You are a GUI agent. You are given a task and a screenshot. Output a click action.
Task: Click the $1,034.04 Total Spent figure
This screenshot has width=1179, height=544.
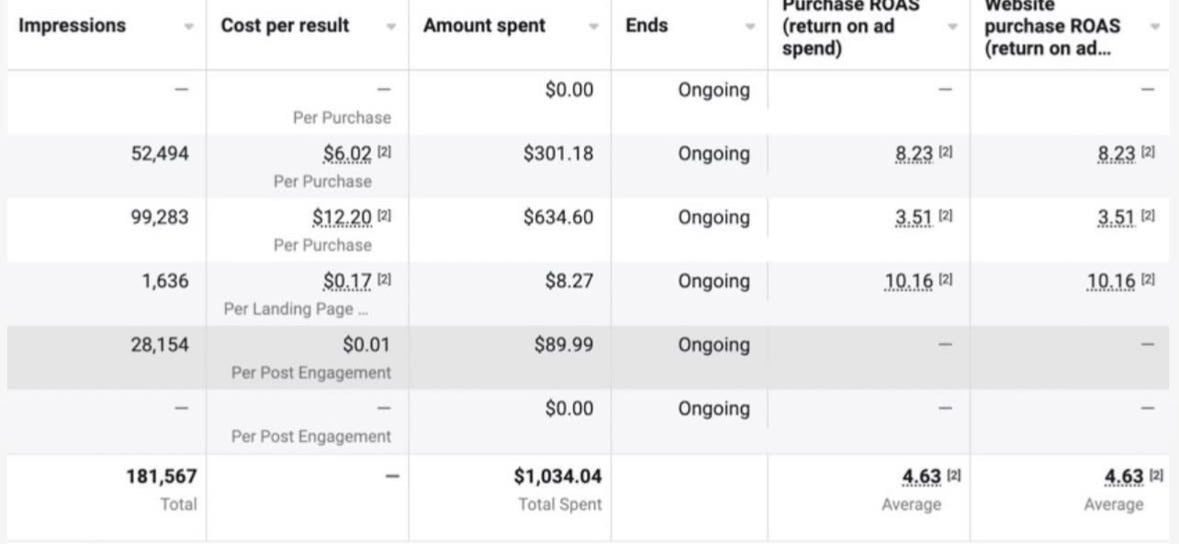click(558, 477)
